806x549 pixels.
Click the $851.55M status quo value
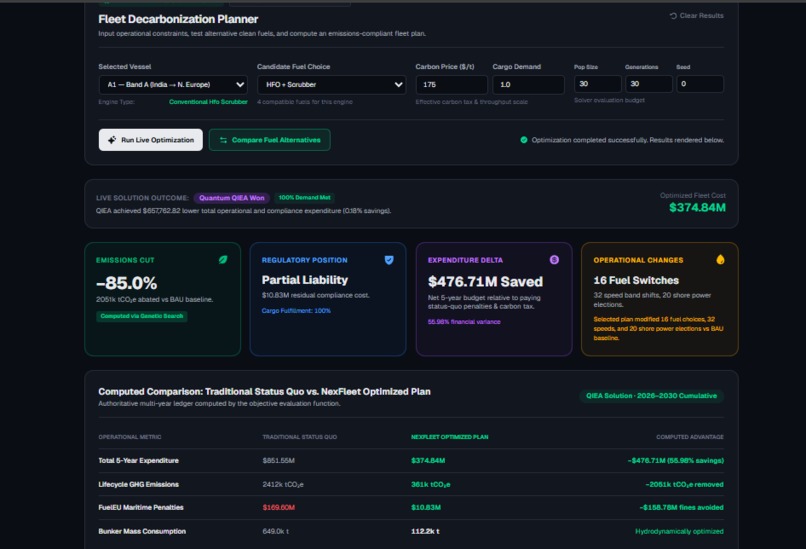pos(279,461)
